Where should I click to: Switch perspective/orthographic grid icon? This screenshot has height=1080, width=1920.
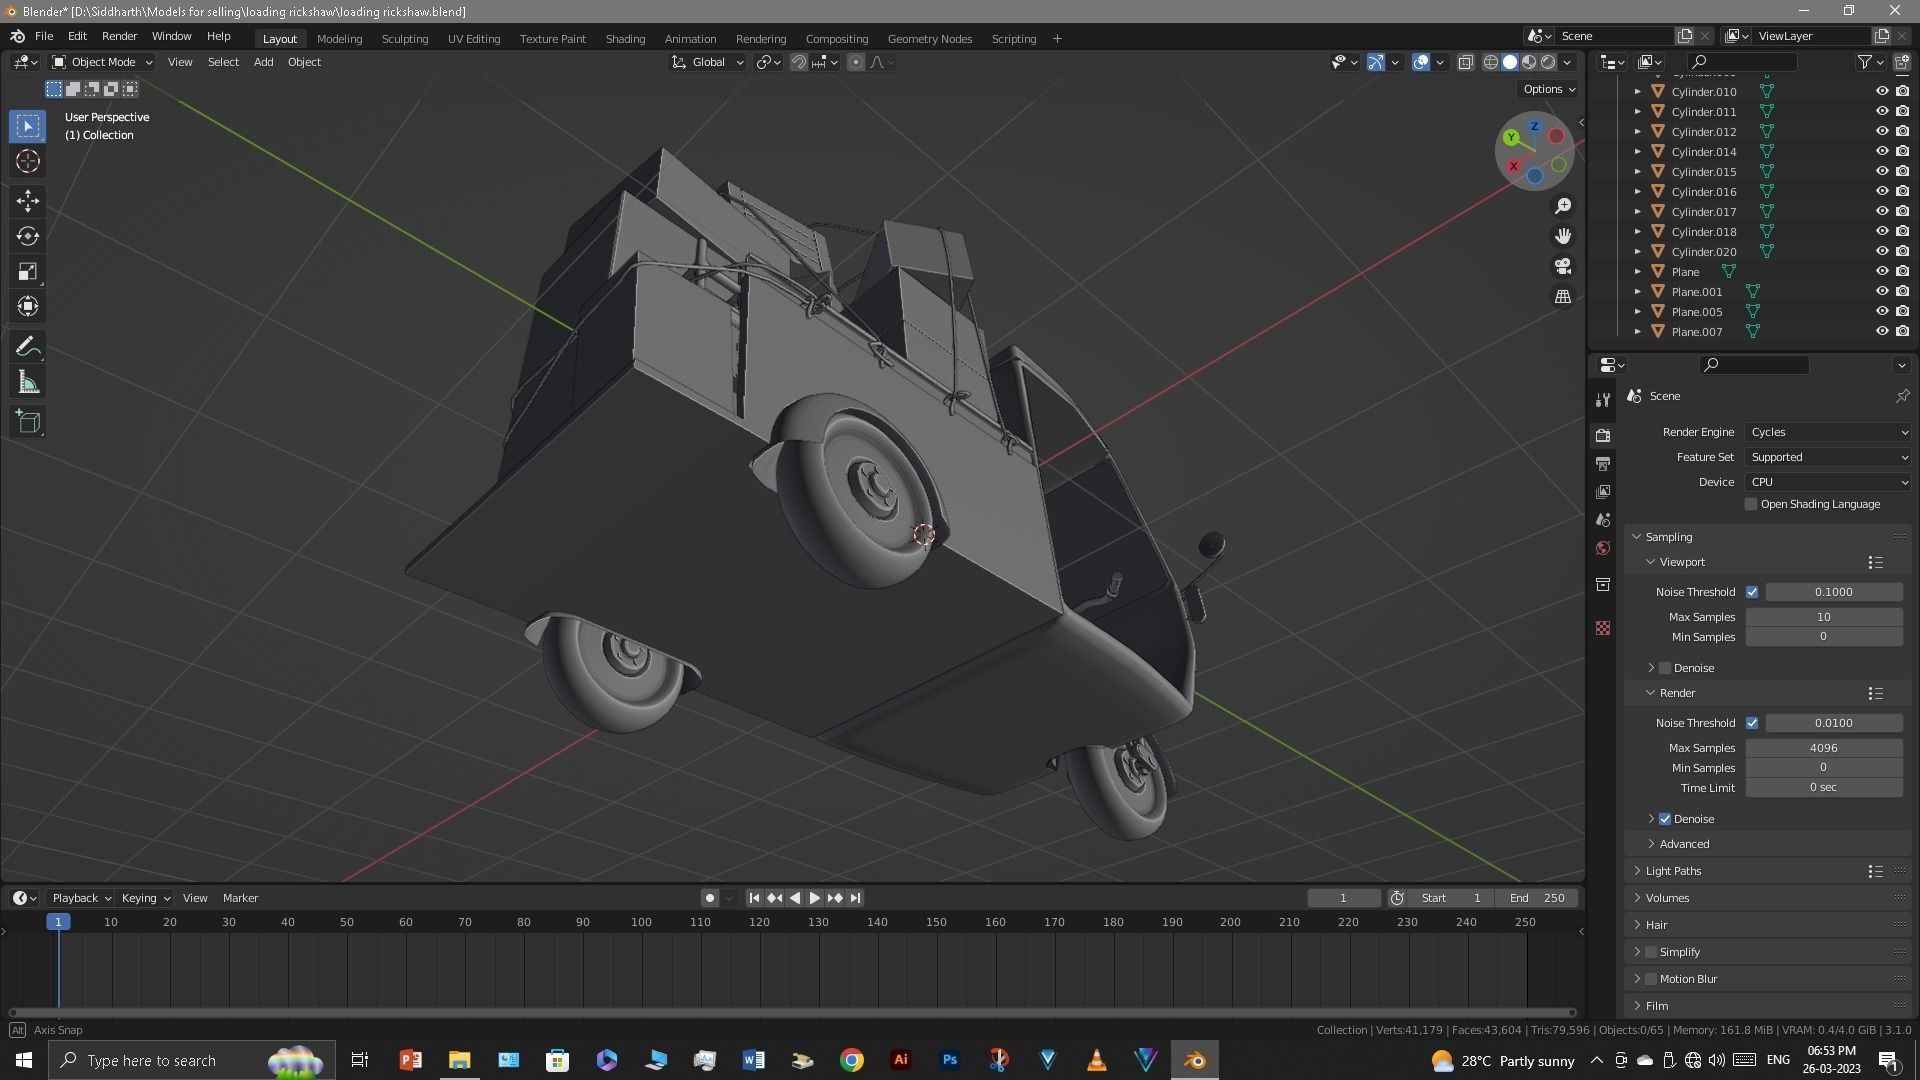point(1563,297)
